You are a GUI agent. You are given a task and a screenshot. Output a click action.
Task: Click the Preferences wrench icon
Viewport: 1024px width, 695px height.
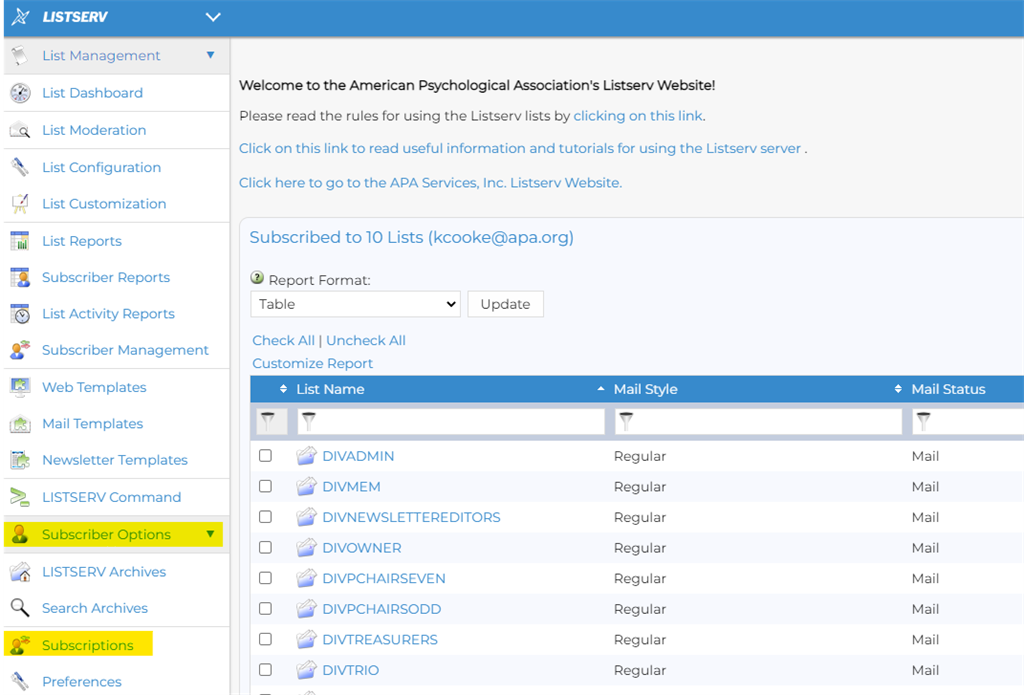[20, 681]
